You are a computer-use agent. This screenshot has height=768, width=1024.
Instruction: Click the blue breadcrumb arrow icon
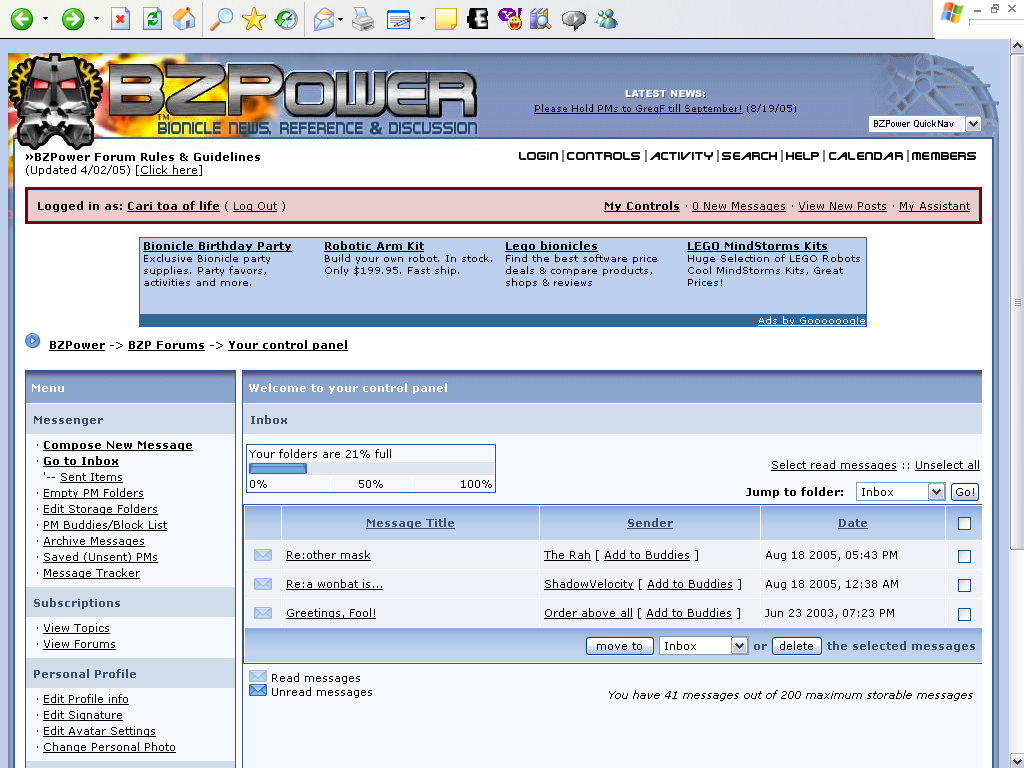(33, 341)
